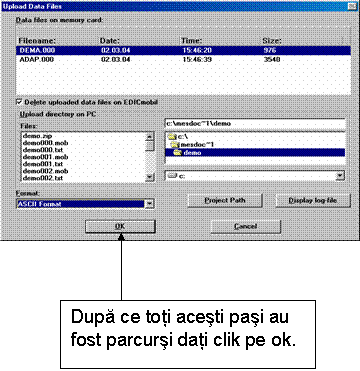Click the upload directory path field
Image resolution: width=360 pixels, height=371 pixels.
[x=255, y=124]
